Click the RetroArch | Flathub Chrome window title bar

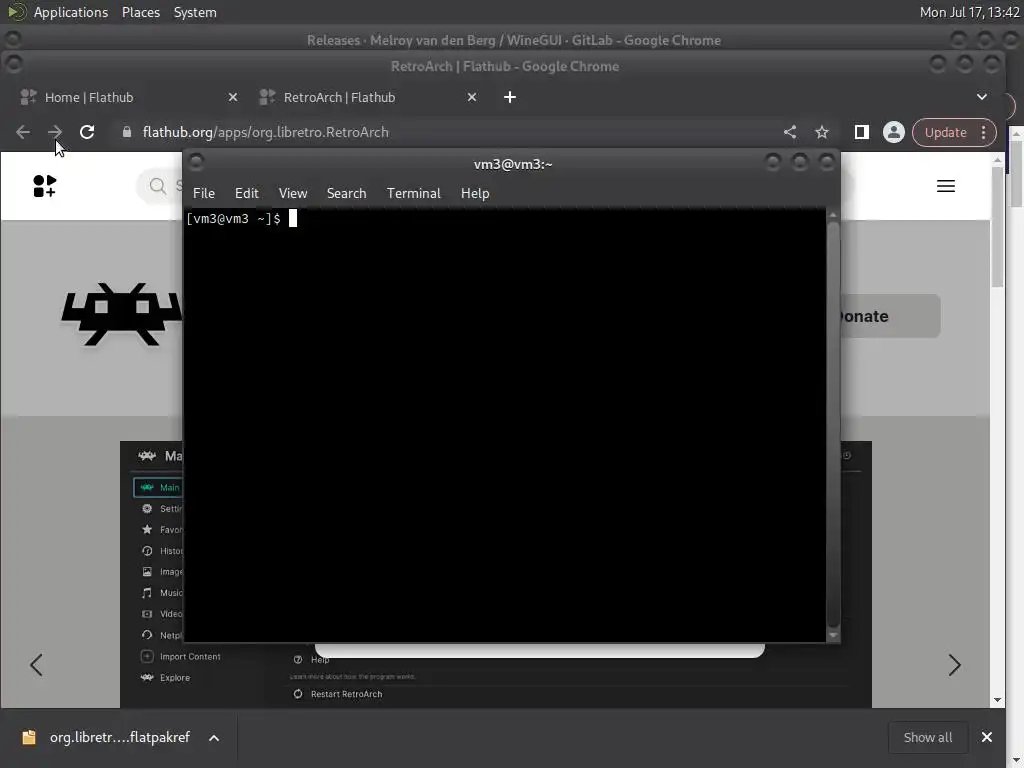[504, 66]
